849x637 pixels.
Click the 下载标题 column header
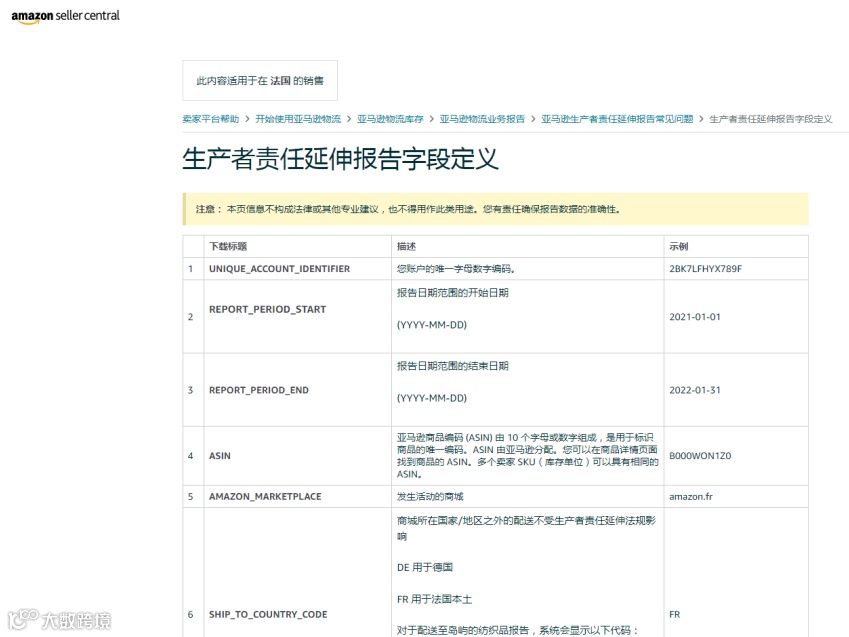(228, 246)
